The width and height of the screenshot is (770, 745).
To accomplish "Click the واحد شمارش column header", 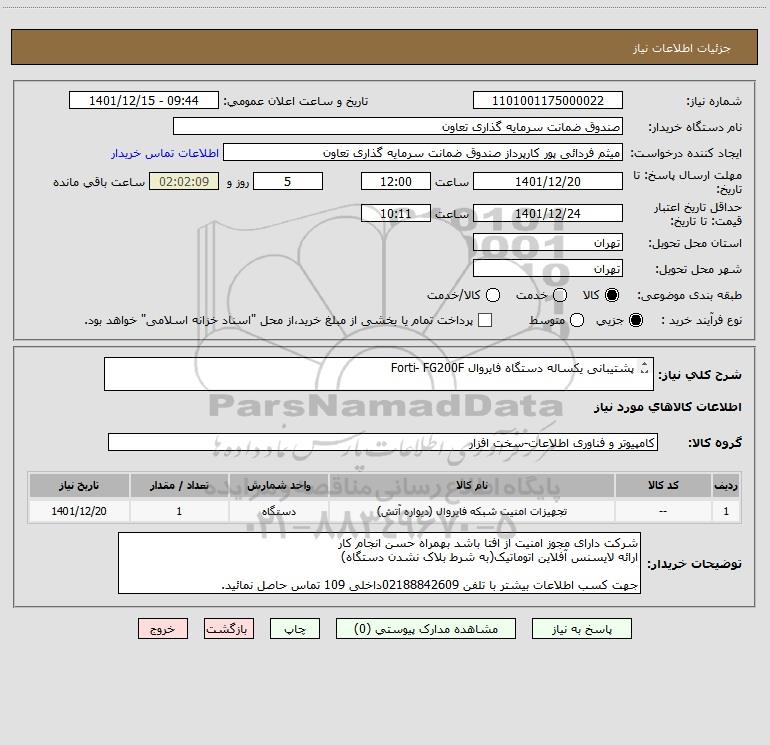I will coord(279,485).
